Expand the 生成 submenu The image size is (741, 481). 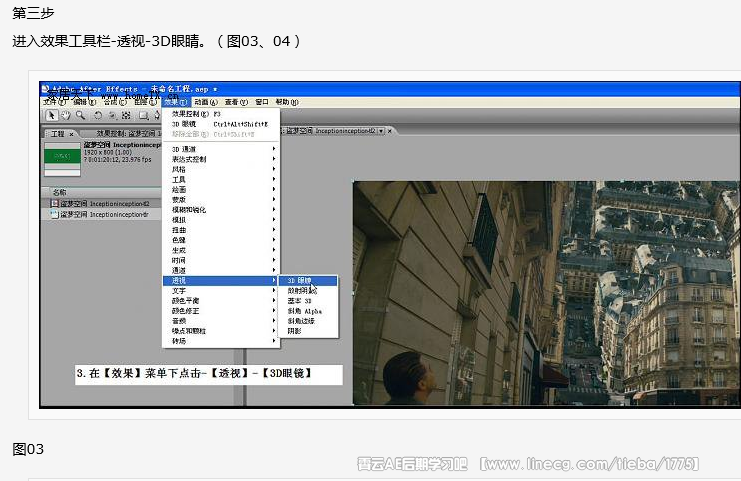221,250
